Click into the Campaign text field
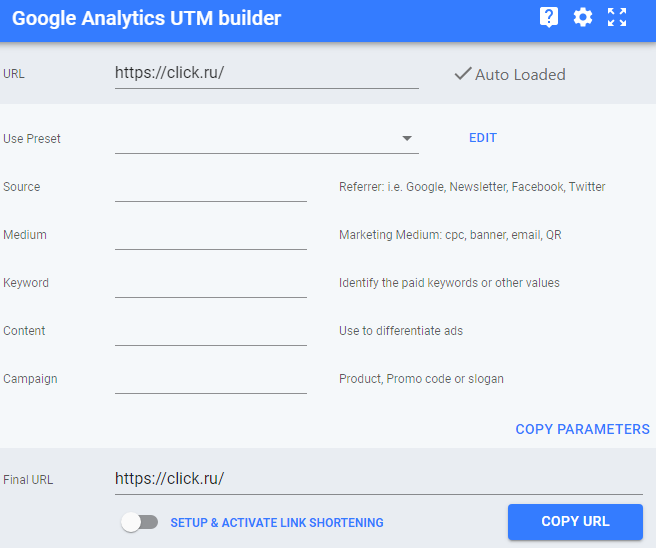The image size is (656, 548). [x=210, y=379]
